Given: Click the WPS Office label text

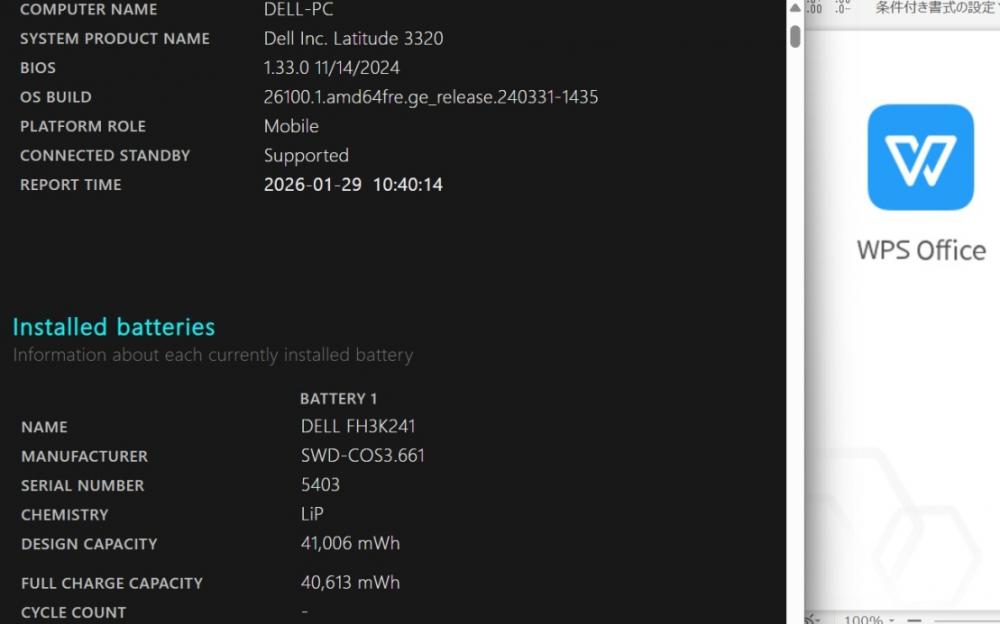Looking at the screenshot, I should coord(921,250).
